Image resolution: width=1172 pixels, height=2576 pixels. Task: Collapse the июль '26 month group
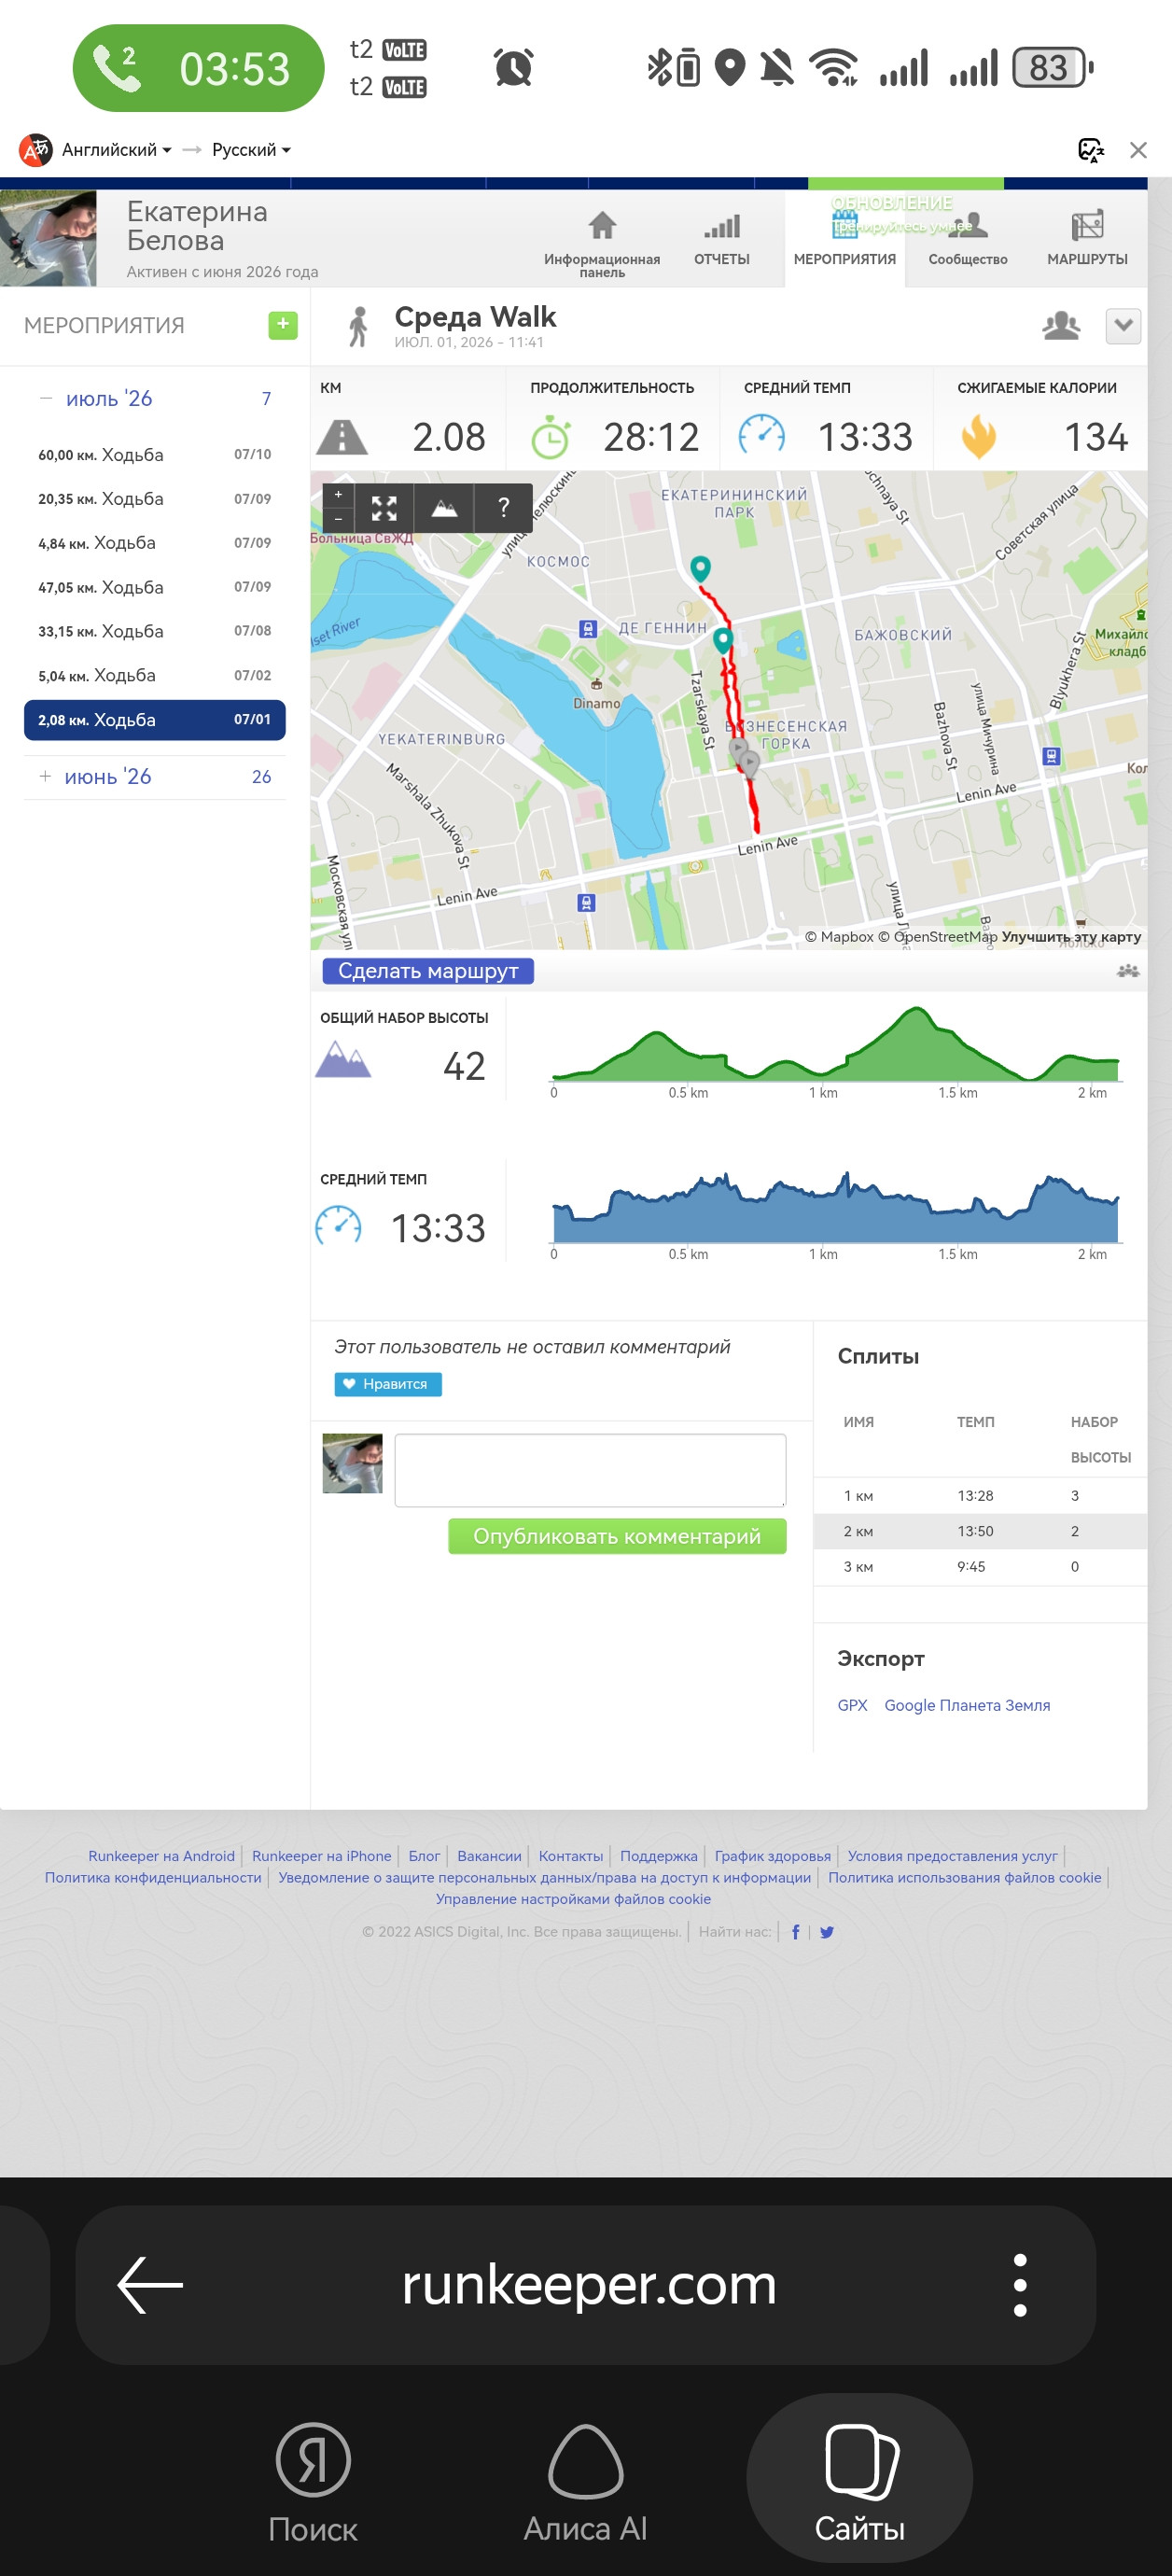45,398
